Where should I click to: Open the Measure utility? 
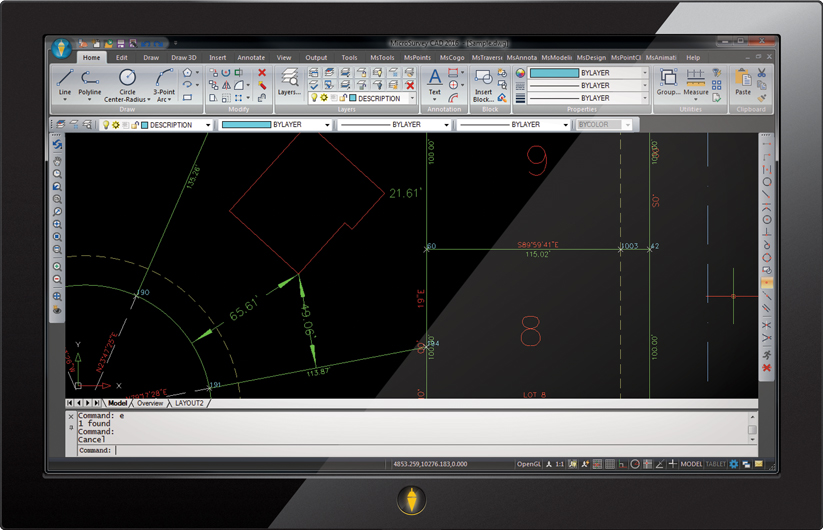[x=696, y=79]
